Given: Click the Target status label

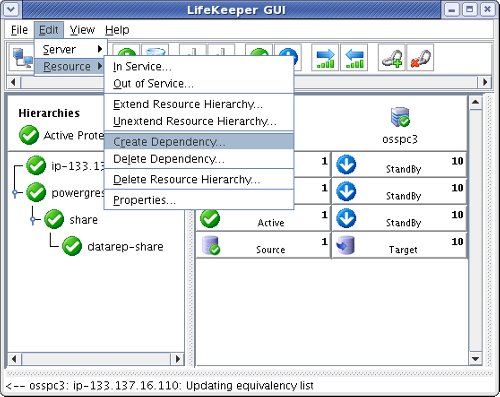Looking at the screenshot, I should [x=403, y=250].
